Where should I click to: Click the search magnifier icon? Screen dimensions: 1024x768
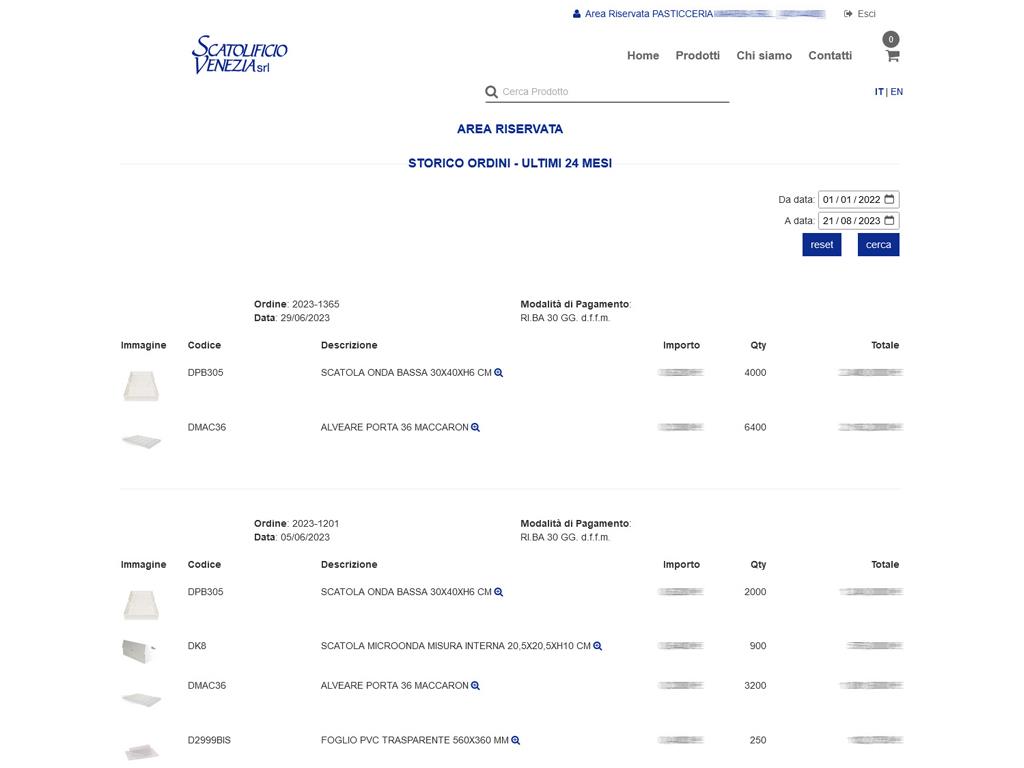pyautogui.click(x=491, y=92)
